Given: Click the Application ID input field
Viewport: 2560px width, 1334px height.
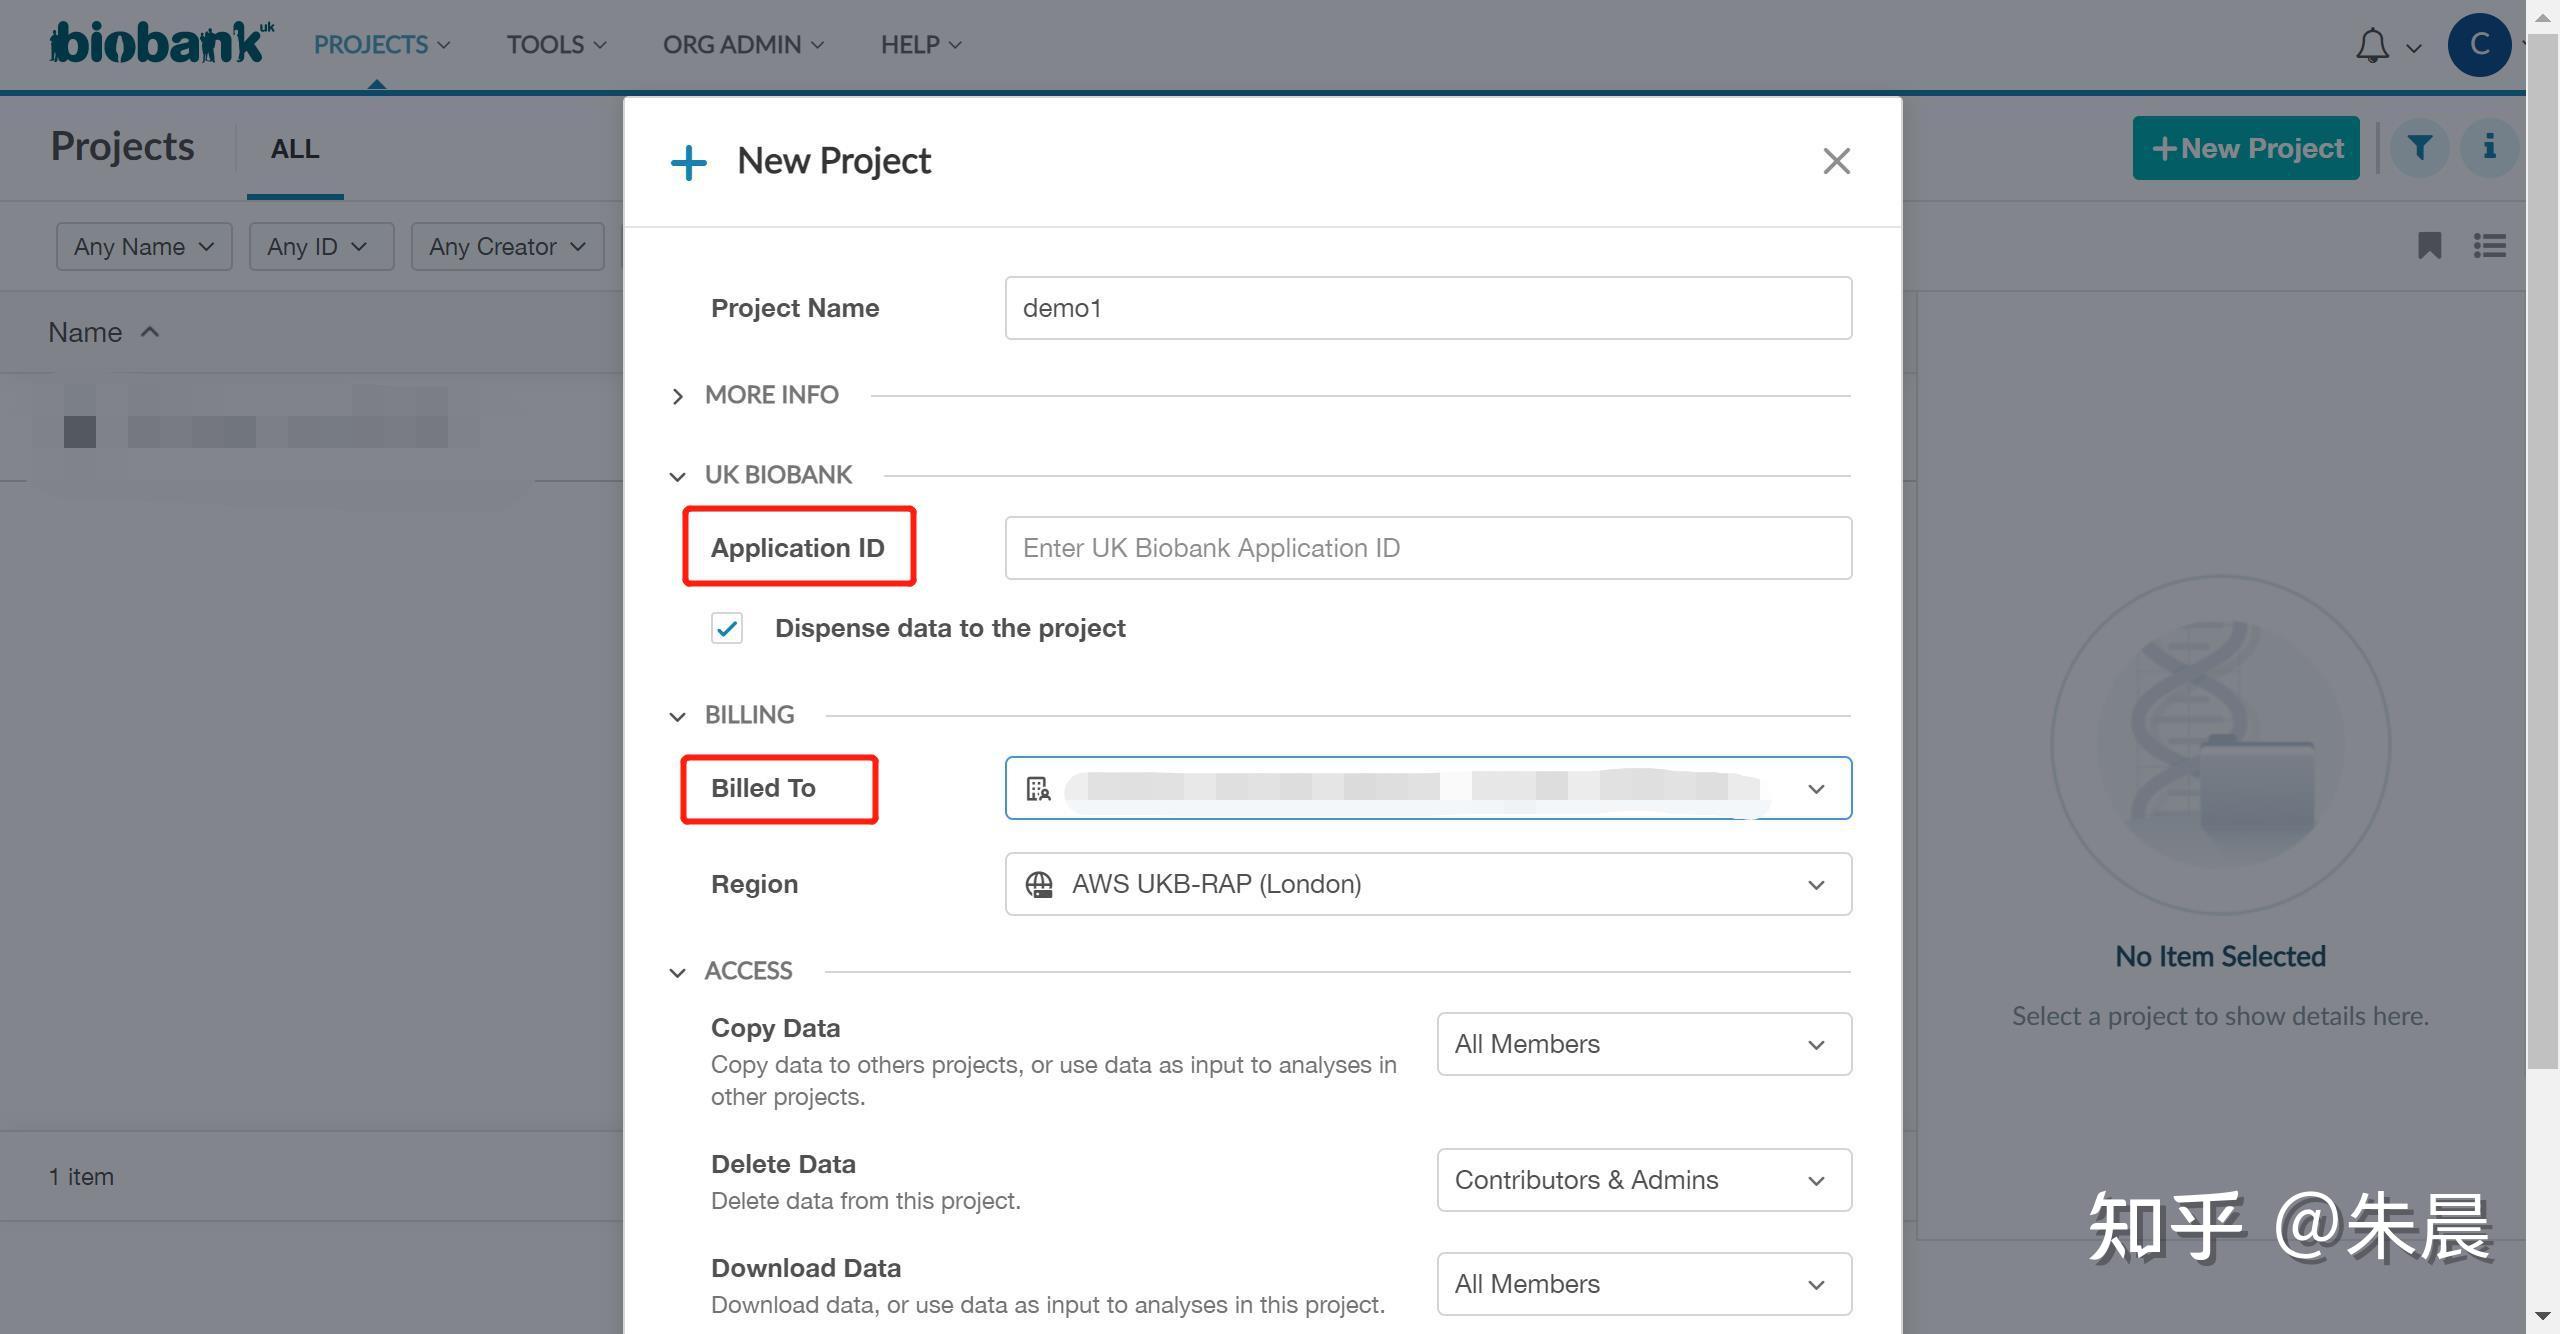Looking at the screenshot, I should (x=1427, y=548).
